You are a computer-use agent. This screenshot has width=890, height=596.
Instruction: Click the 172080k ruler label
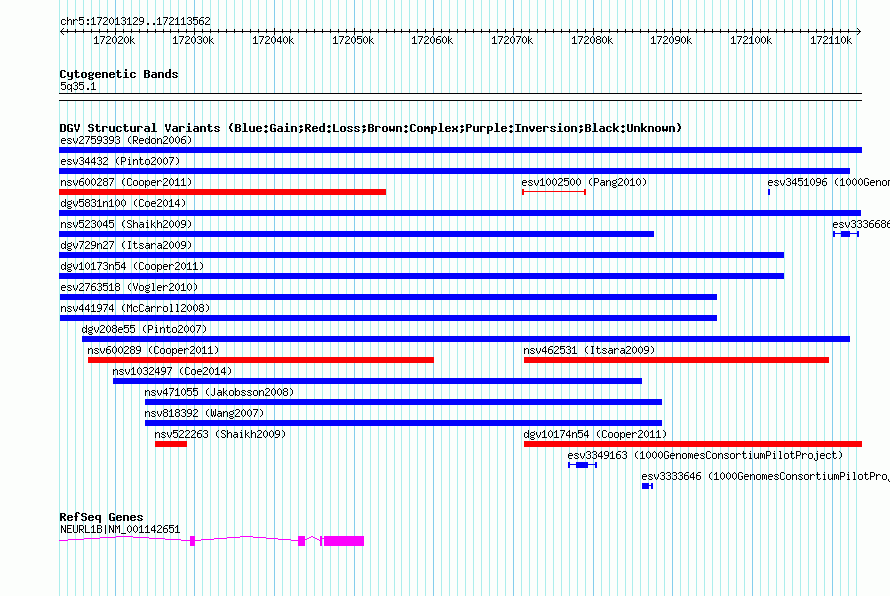tap(592, 40)
